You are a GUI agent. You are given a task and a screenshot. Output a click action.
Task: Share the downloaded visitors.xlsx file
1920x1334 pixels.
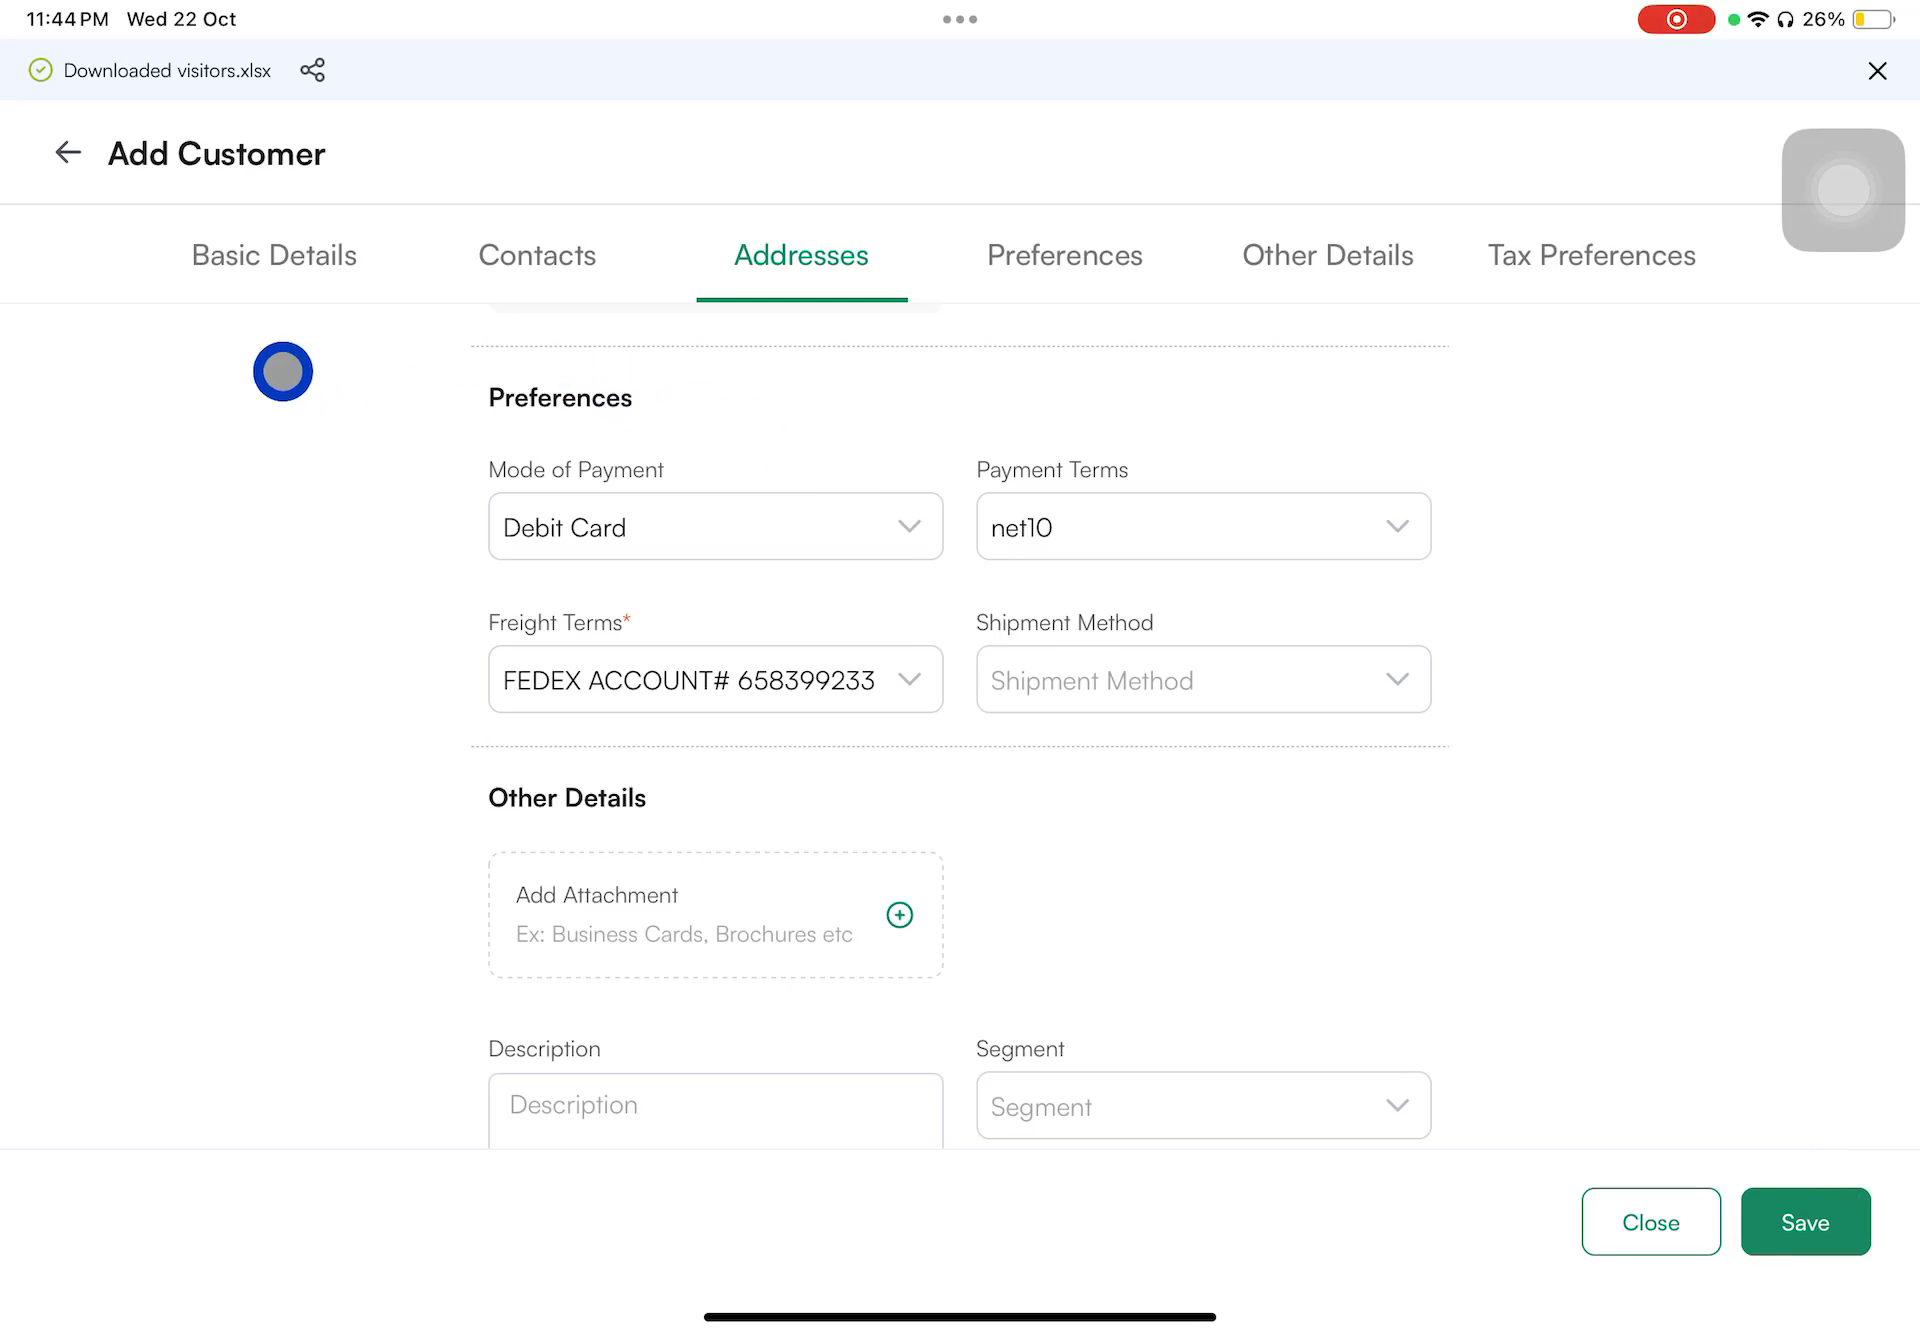312,70
